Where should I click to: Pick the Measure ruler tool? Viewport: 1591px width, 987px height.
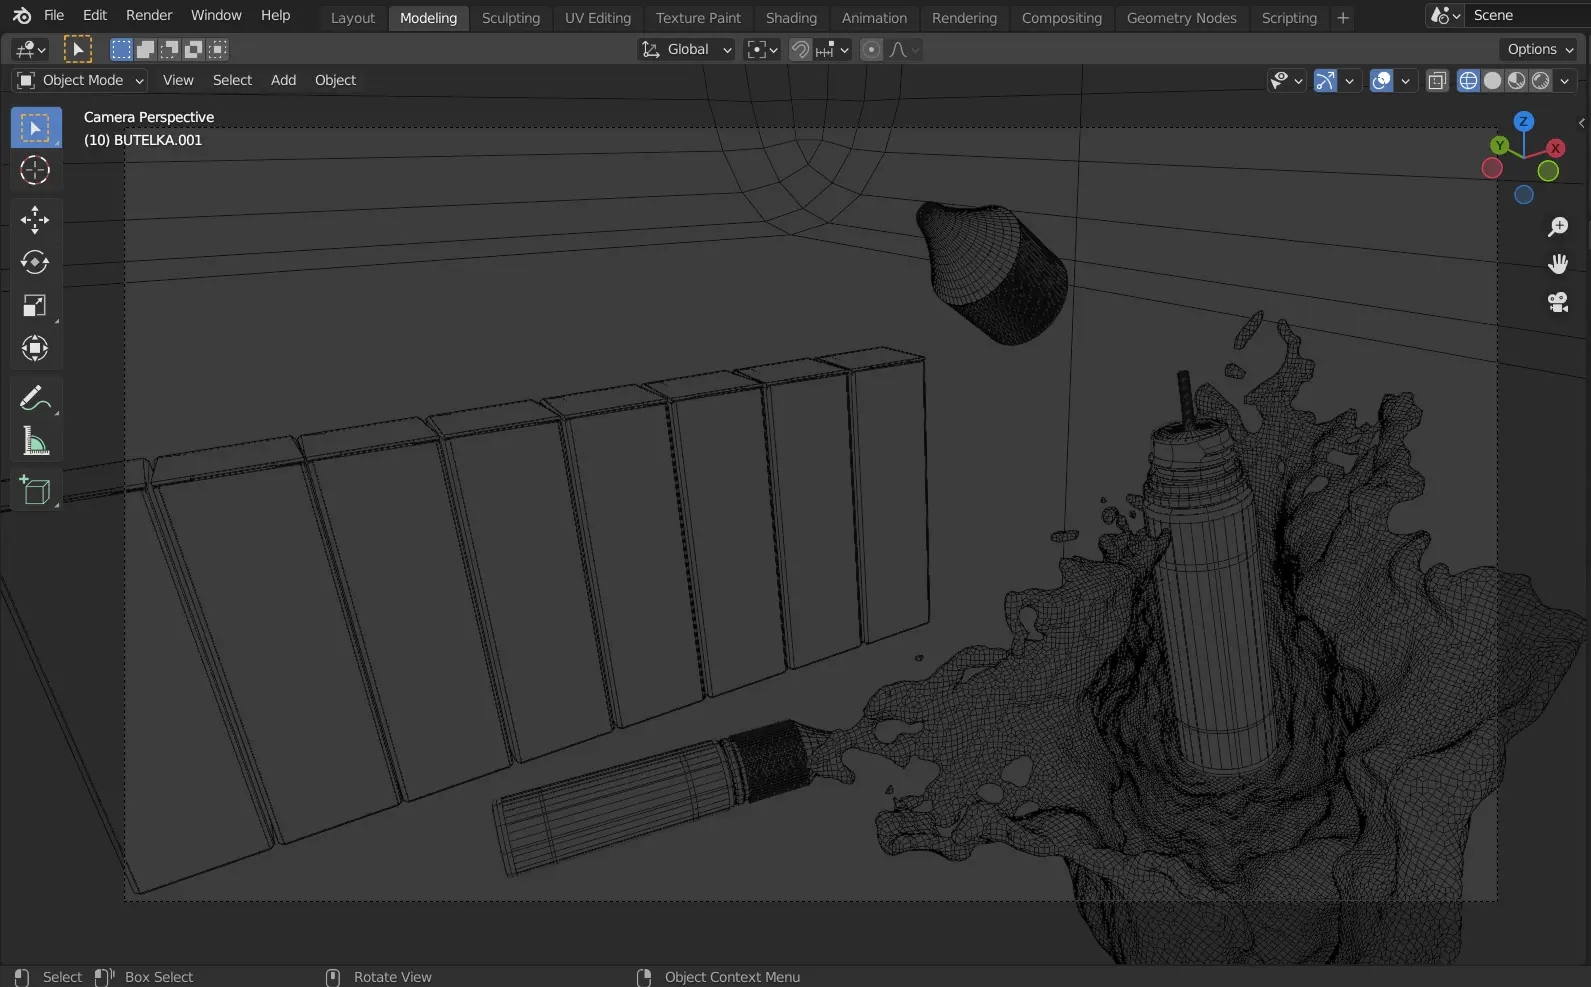[35, 441]
